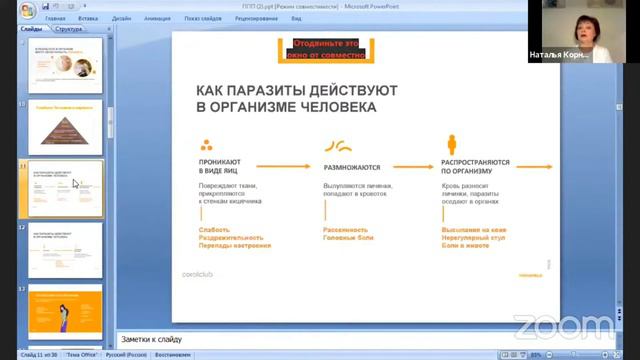Select slide 11 thumbnail in the pane
Image resolution: width=640 pixels, height=360 pixels.
tap(65, 189)
